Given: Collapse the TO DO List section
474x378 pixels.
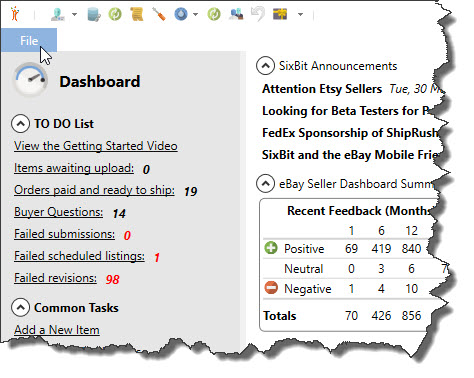Looking at the screenshot, I should click(x=20, y=124).
